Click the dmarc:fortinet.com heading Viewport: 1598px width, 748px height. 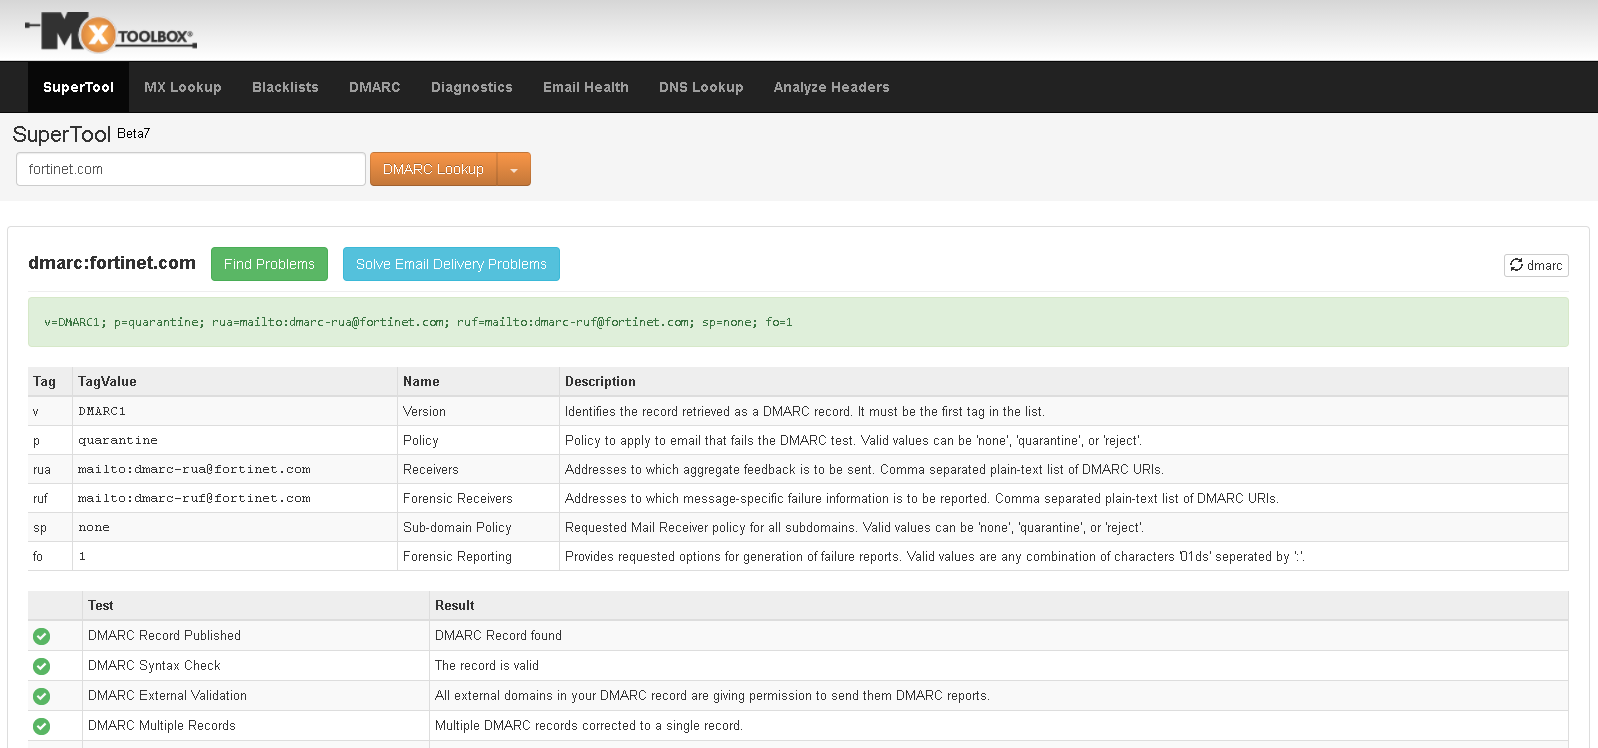click(x=112, y=263)
